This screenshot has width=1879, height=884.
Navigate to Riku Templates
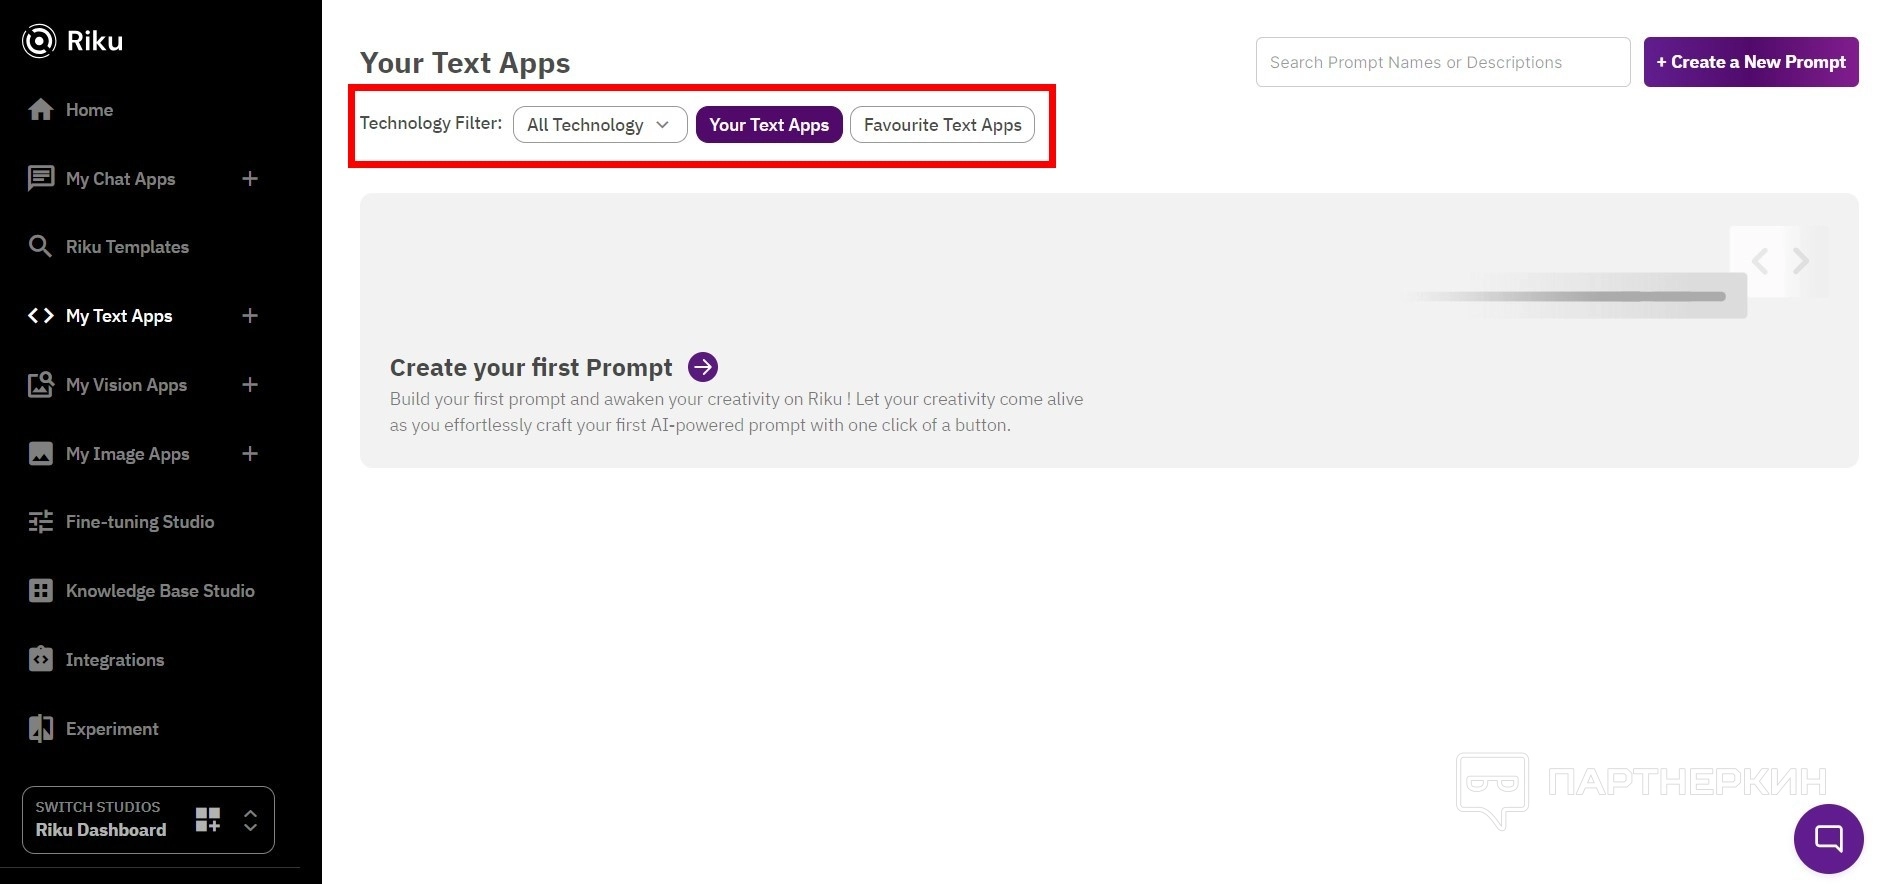click(127, 247)
